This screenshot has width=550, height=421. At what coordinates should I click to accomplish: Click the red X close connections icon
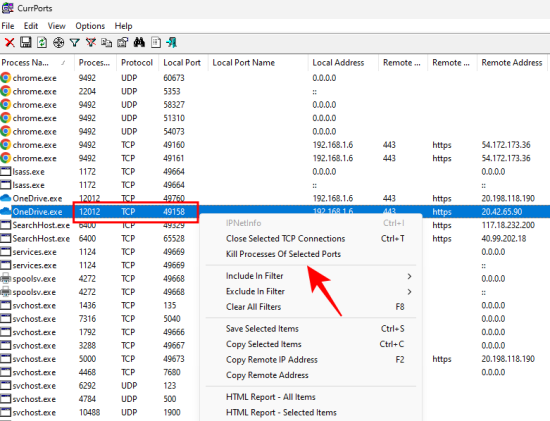coord(9,43)
